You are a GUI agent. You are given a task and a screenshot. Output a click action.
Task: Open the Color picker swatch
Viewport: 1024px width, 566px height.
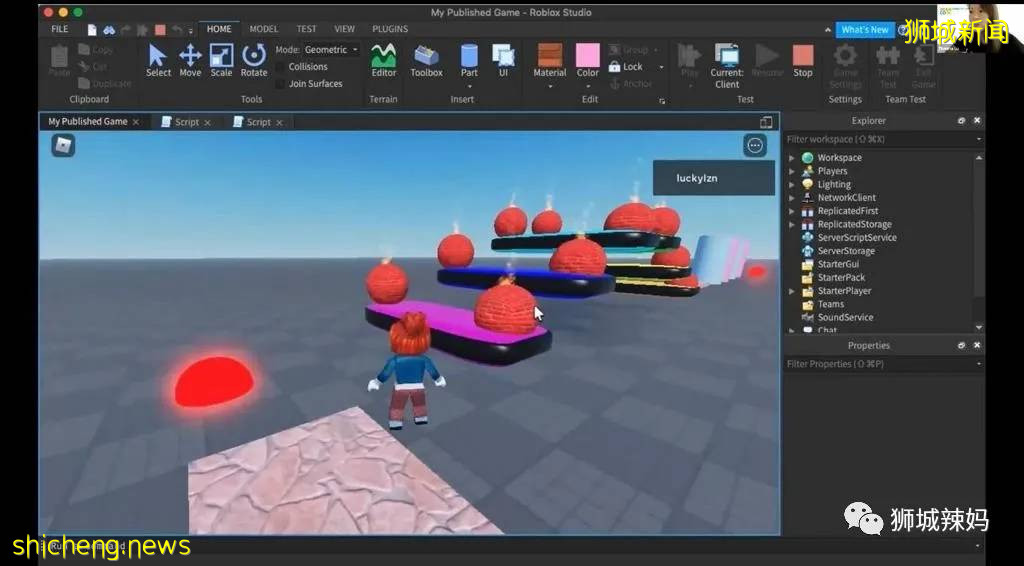pyautogui.click(x=588, y=55)
